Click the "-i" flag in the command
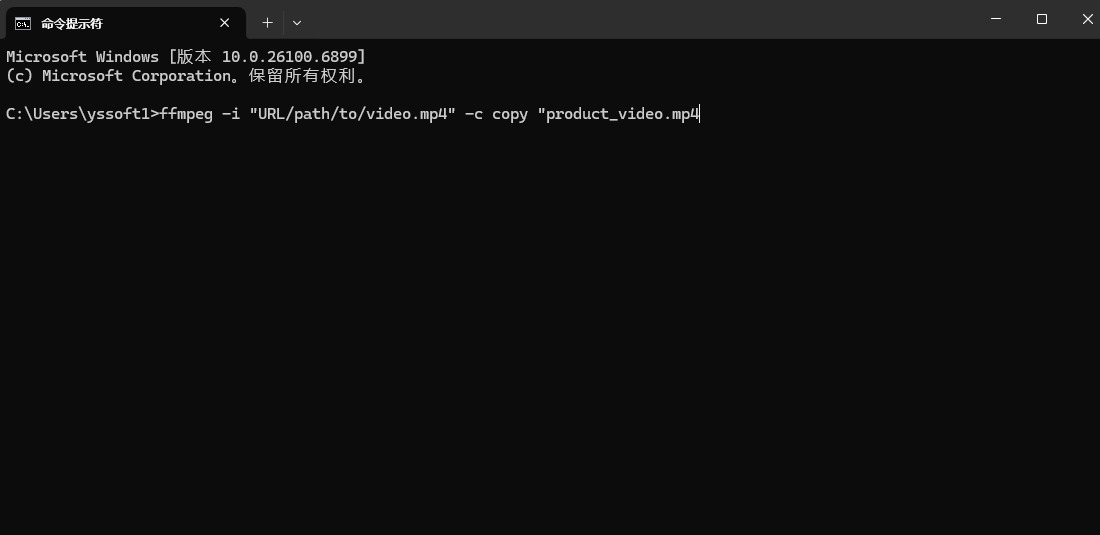This screenshot has height=535, width=1100. tap(231, 114)
